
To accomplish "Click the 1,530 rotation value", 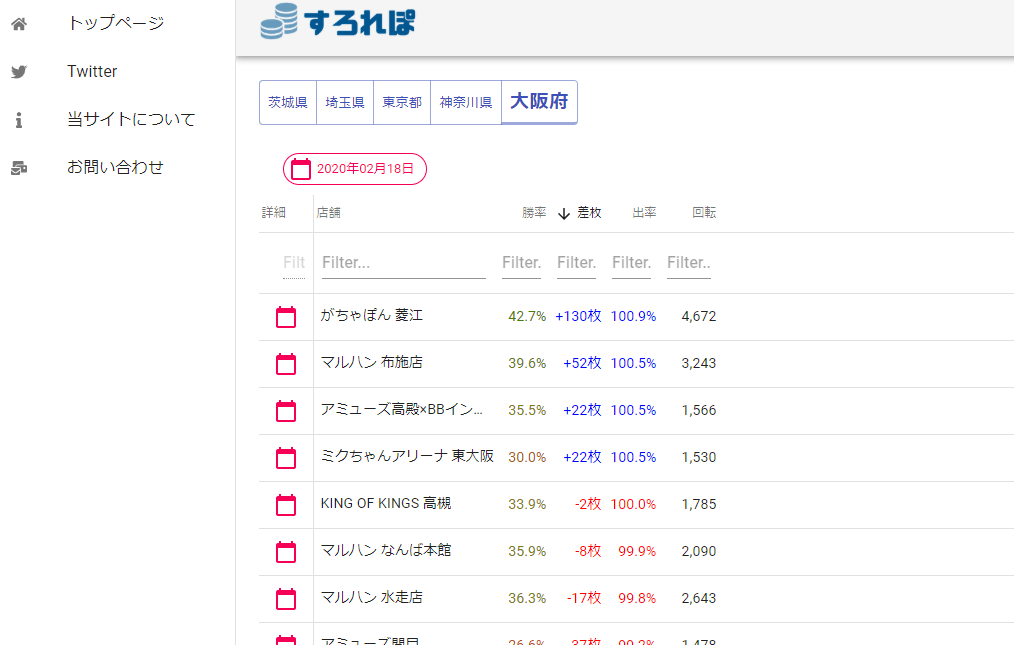I will tap(699, 457).
